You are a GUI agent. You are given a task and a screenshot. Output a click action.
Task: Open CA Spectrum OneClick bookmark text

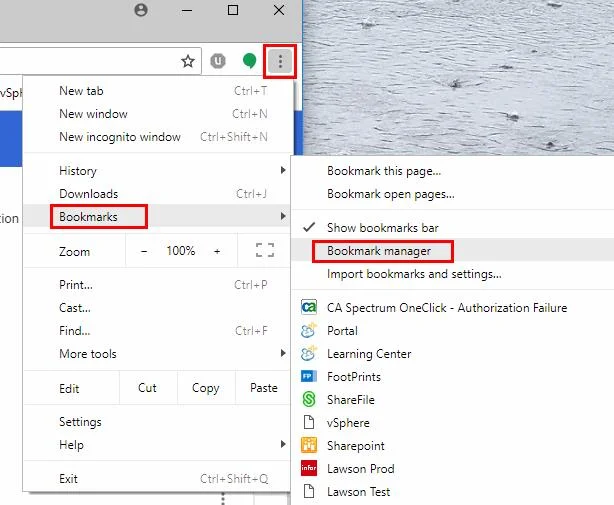point(447,308)
